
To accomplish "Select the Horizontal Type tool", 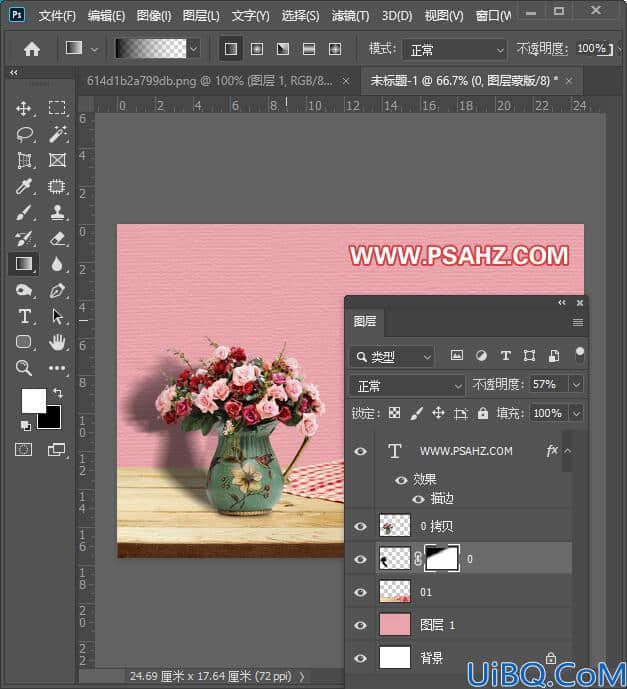I will pyautogui.click(x=25, y=316).
